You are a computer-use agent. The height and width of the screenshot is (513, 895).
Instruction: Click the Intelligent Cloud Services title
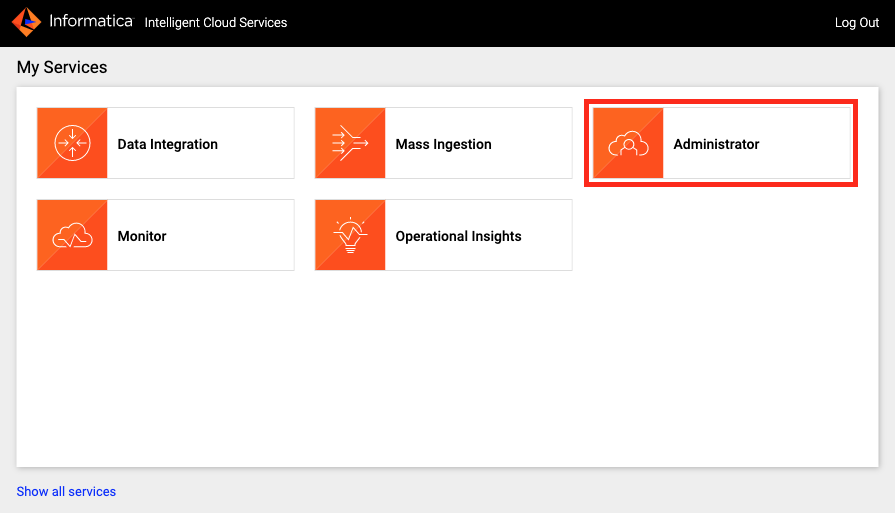point(215,23)
